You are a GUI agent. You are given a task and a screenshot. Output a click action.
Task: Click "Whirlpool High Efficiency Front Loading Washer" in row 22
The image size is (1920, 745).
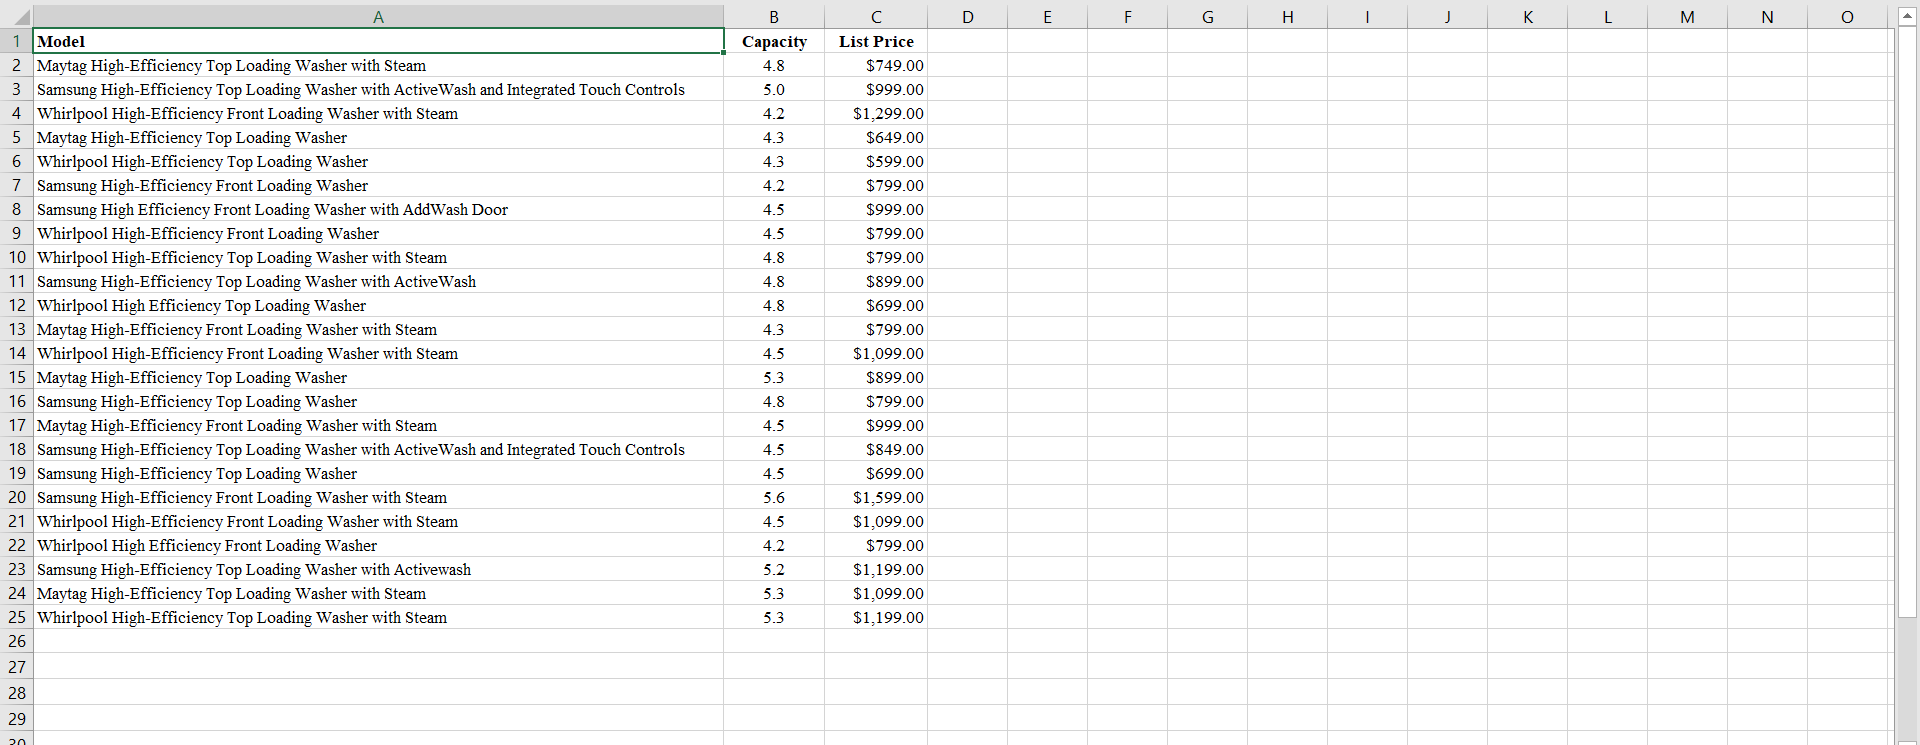coord(378,545)
